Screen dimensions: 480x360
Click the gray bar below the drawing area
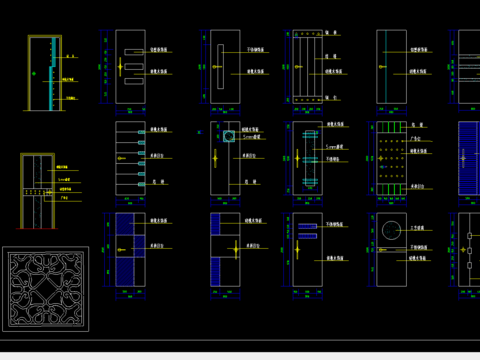coord(240,356)
